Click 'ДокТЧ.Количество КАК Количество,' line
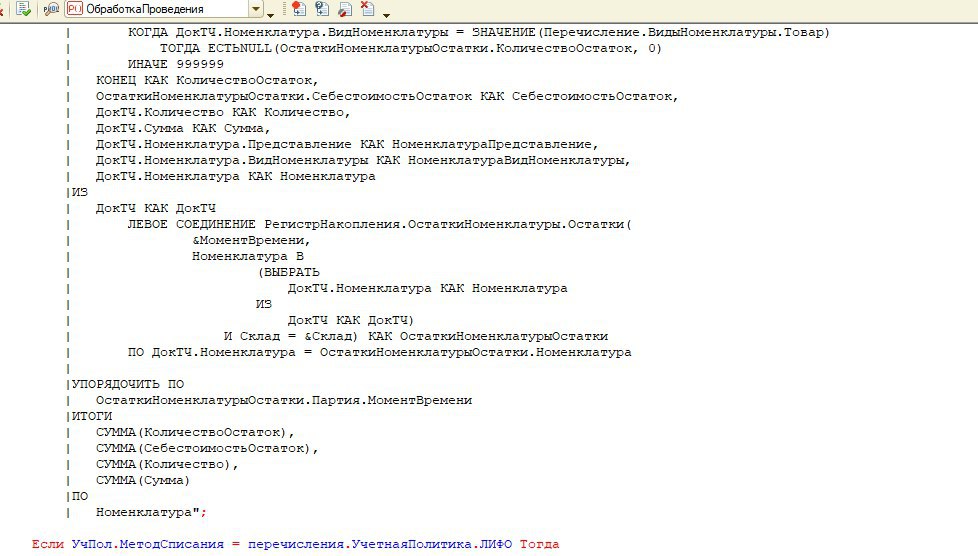Screen dimensions: 978x556 [223, 112]
